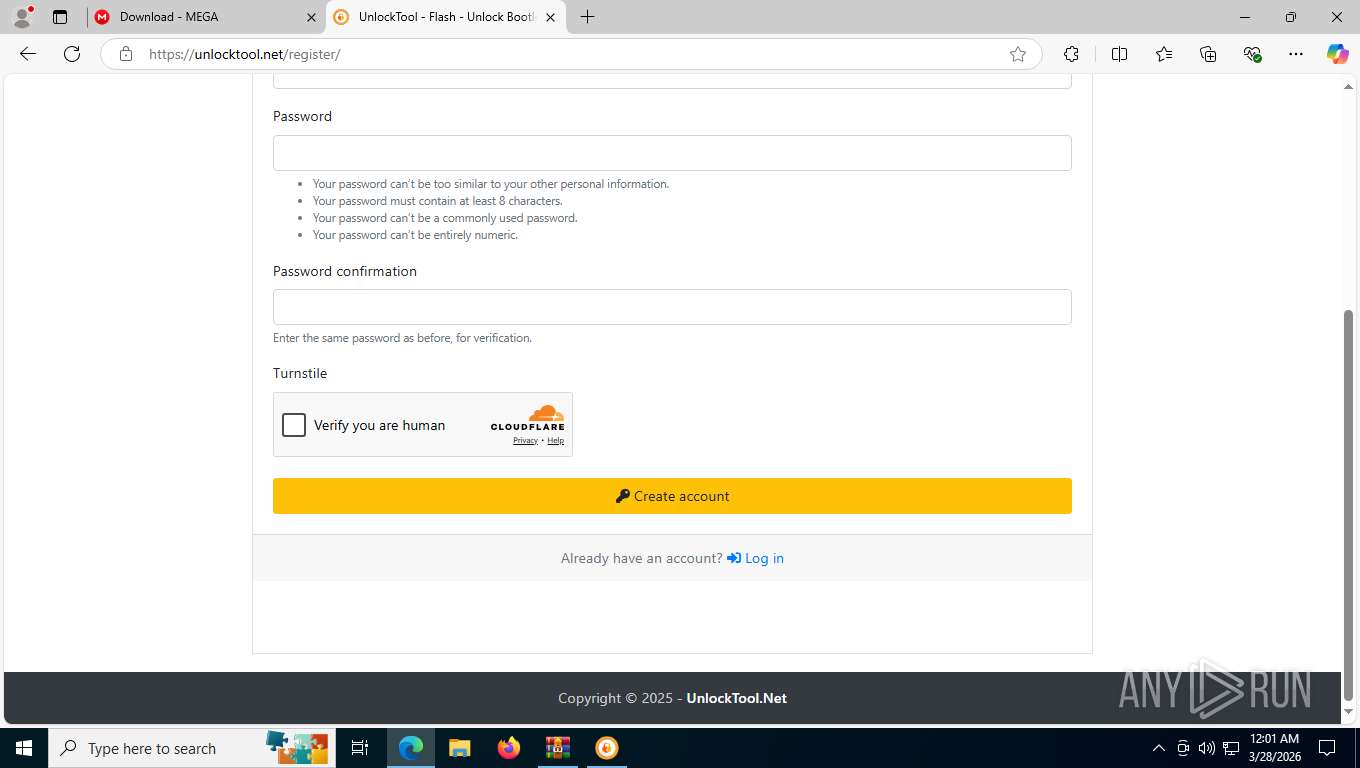Follow the Log in link

[x=755, y=558]
